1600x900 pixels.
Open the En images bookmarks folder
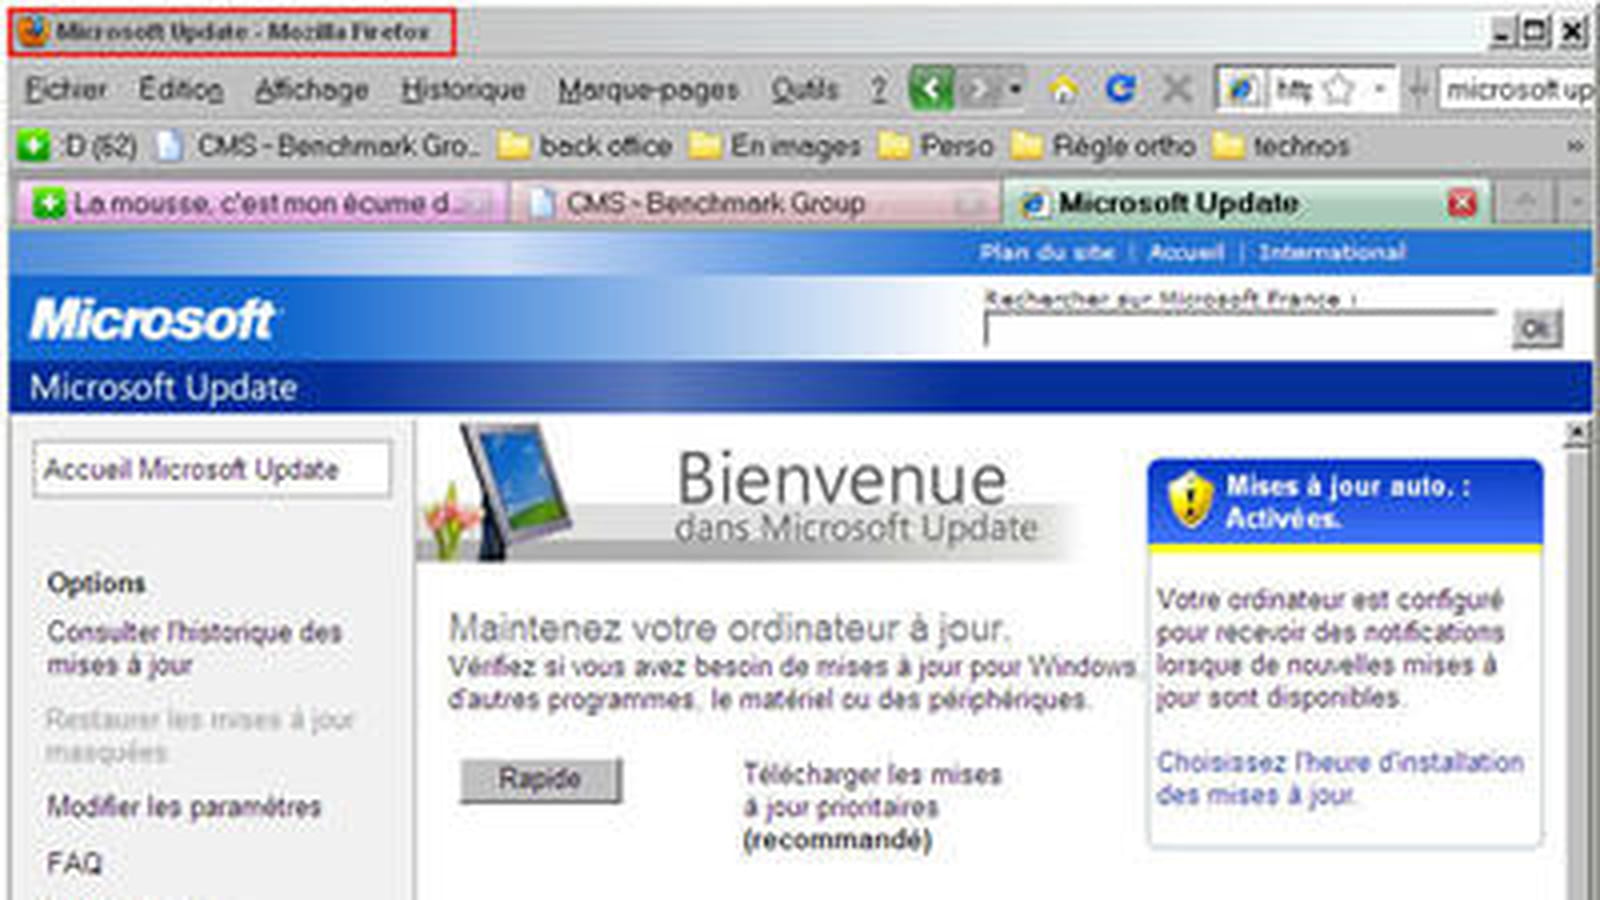(x=775, y=146)
